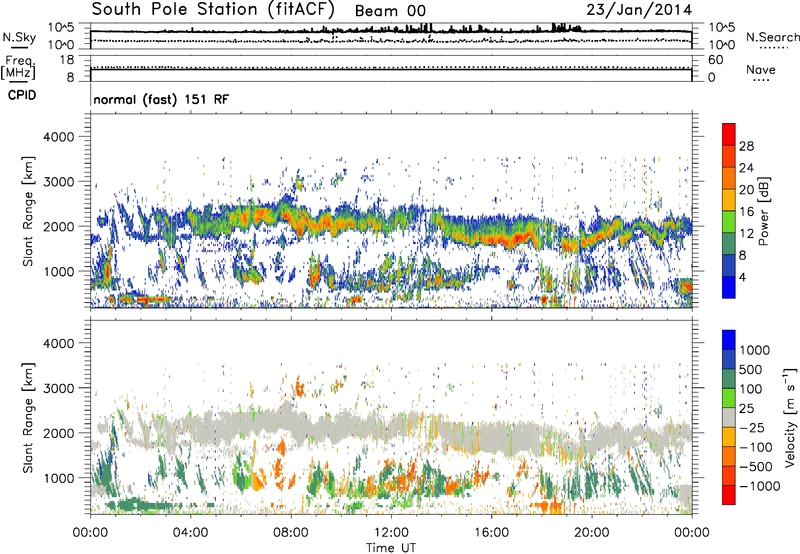Screen dimensions: 800x554
Task: Click the 'South Pole Station (fitACF)' title
Action: click(213, 9)
